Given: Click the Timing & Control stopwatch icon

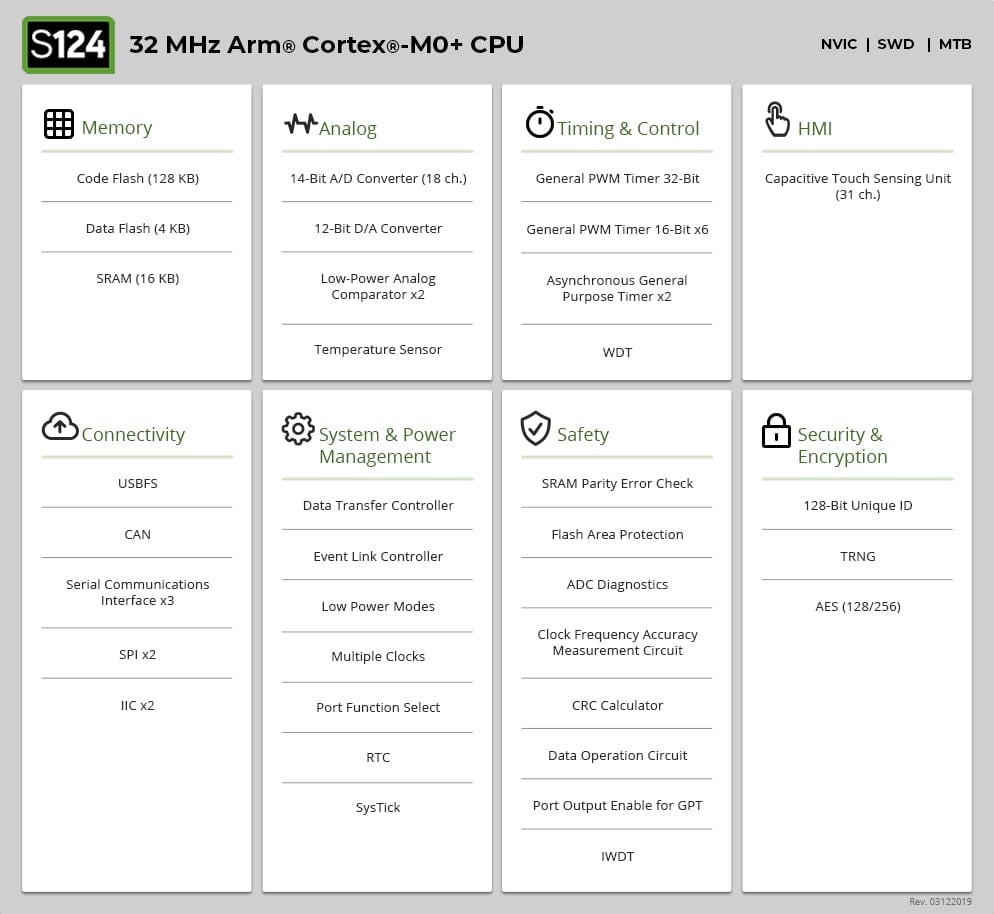Looking at the screenshot, I should point(539,123).
